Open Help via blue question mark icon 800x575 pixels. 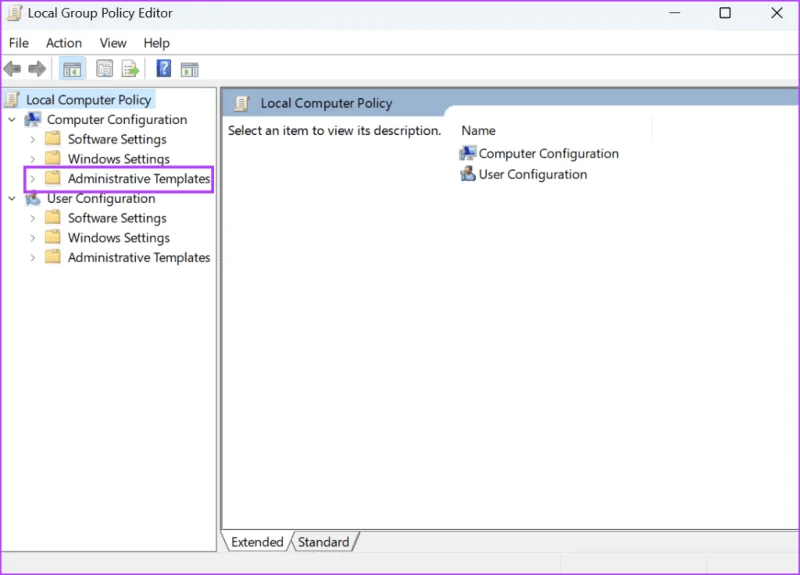point(164,68)
